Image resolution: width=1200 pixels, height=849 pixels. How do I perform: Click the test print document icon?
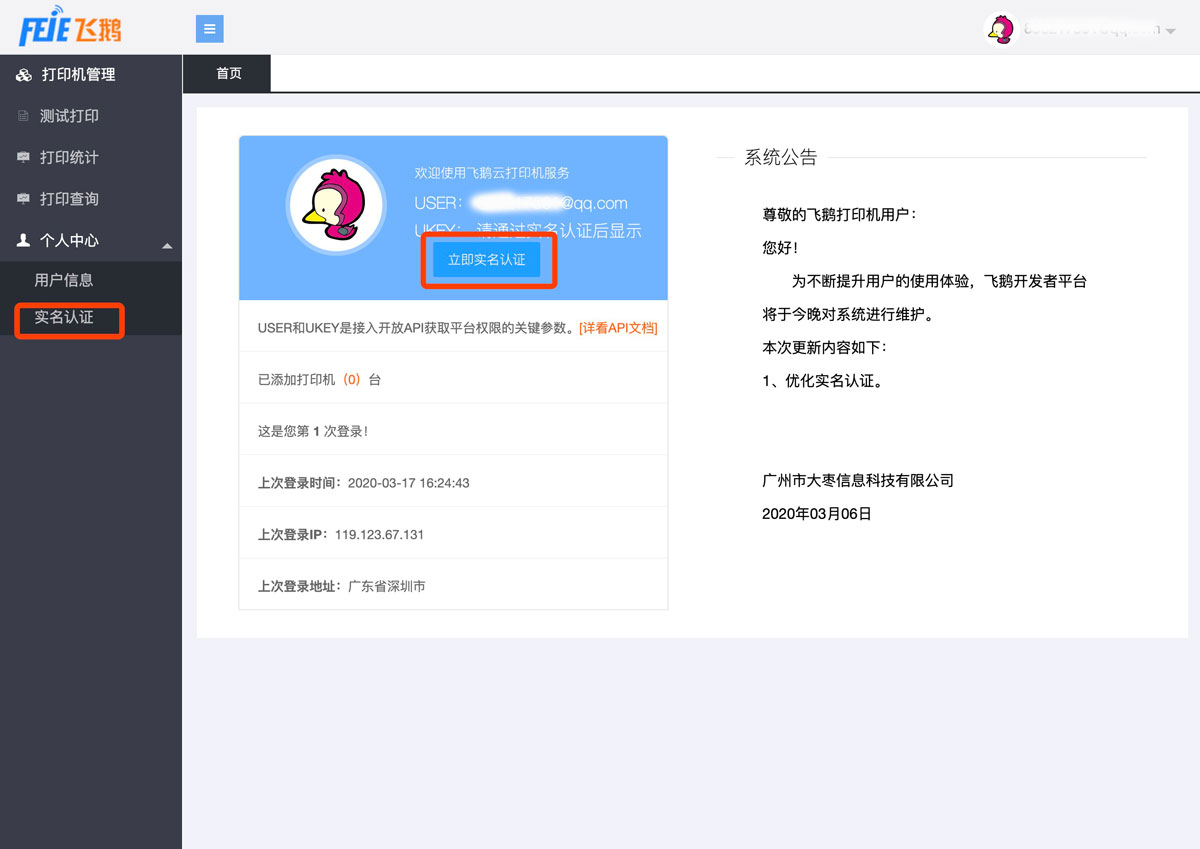[24, 116]
